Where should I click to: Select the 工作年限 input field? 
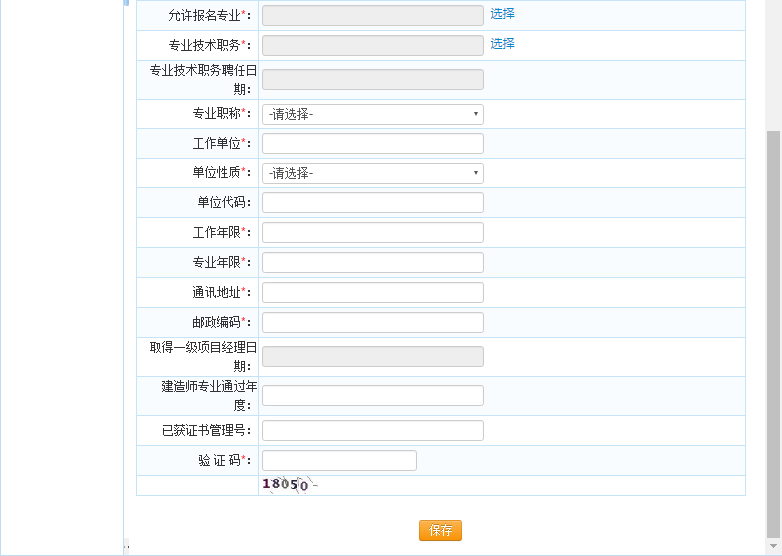tap(372, 232)
